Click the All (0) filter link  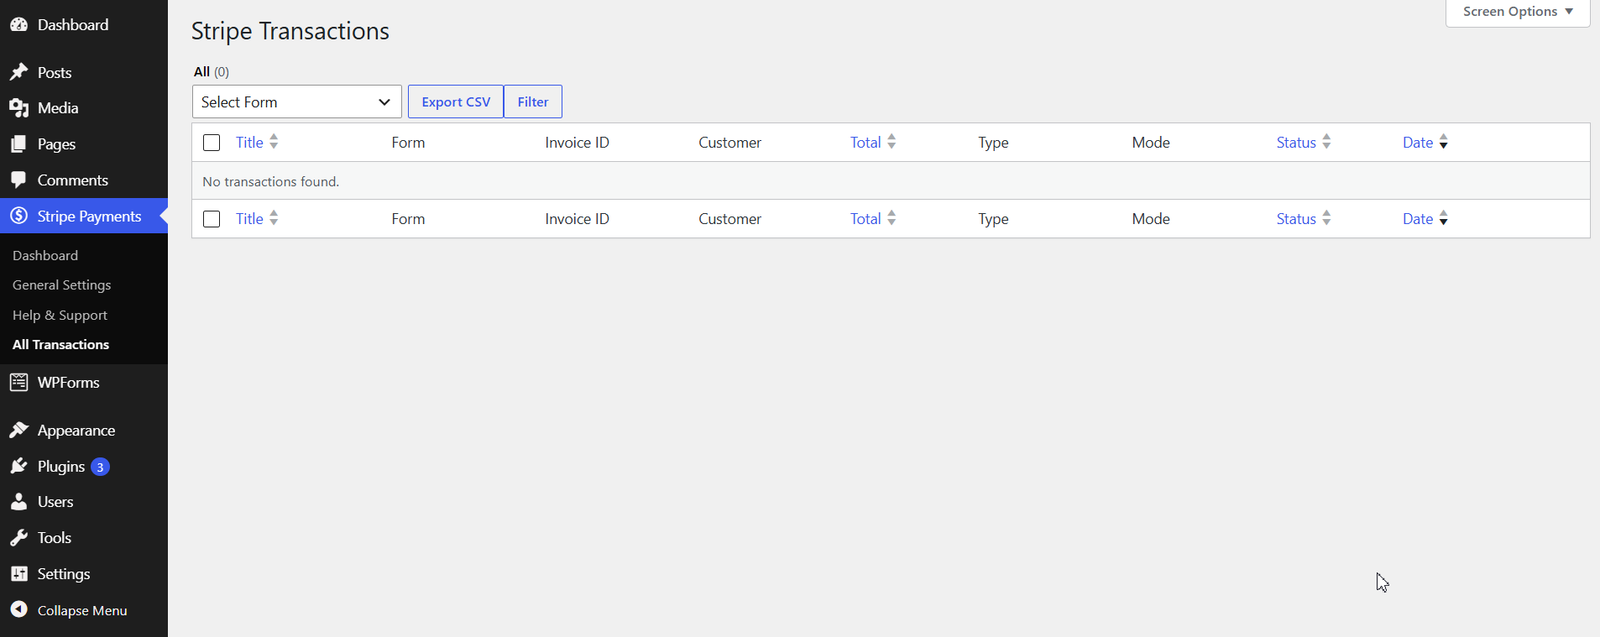(x=211, y=72)
